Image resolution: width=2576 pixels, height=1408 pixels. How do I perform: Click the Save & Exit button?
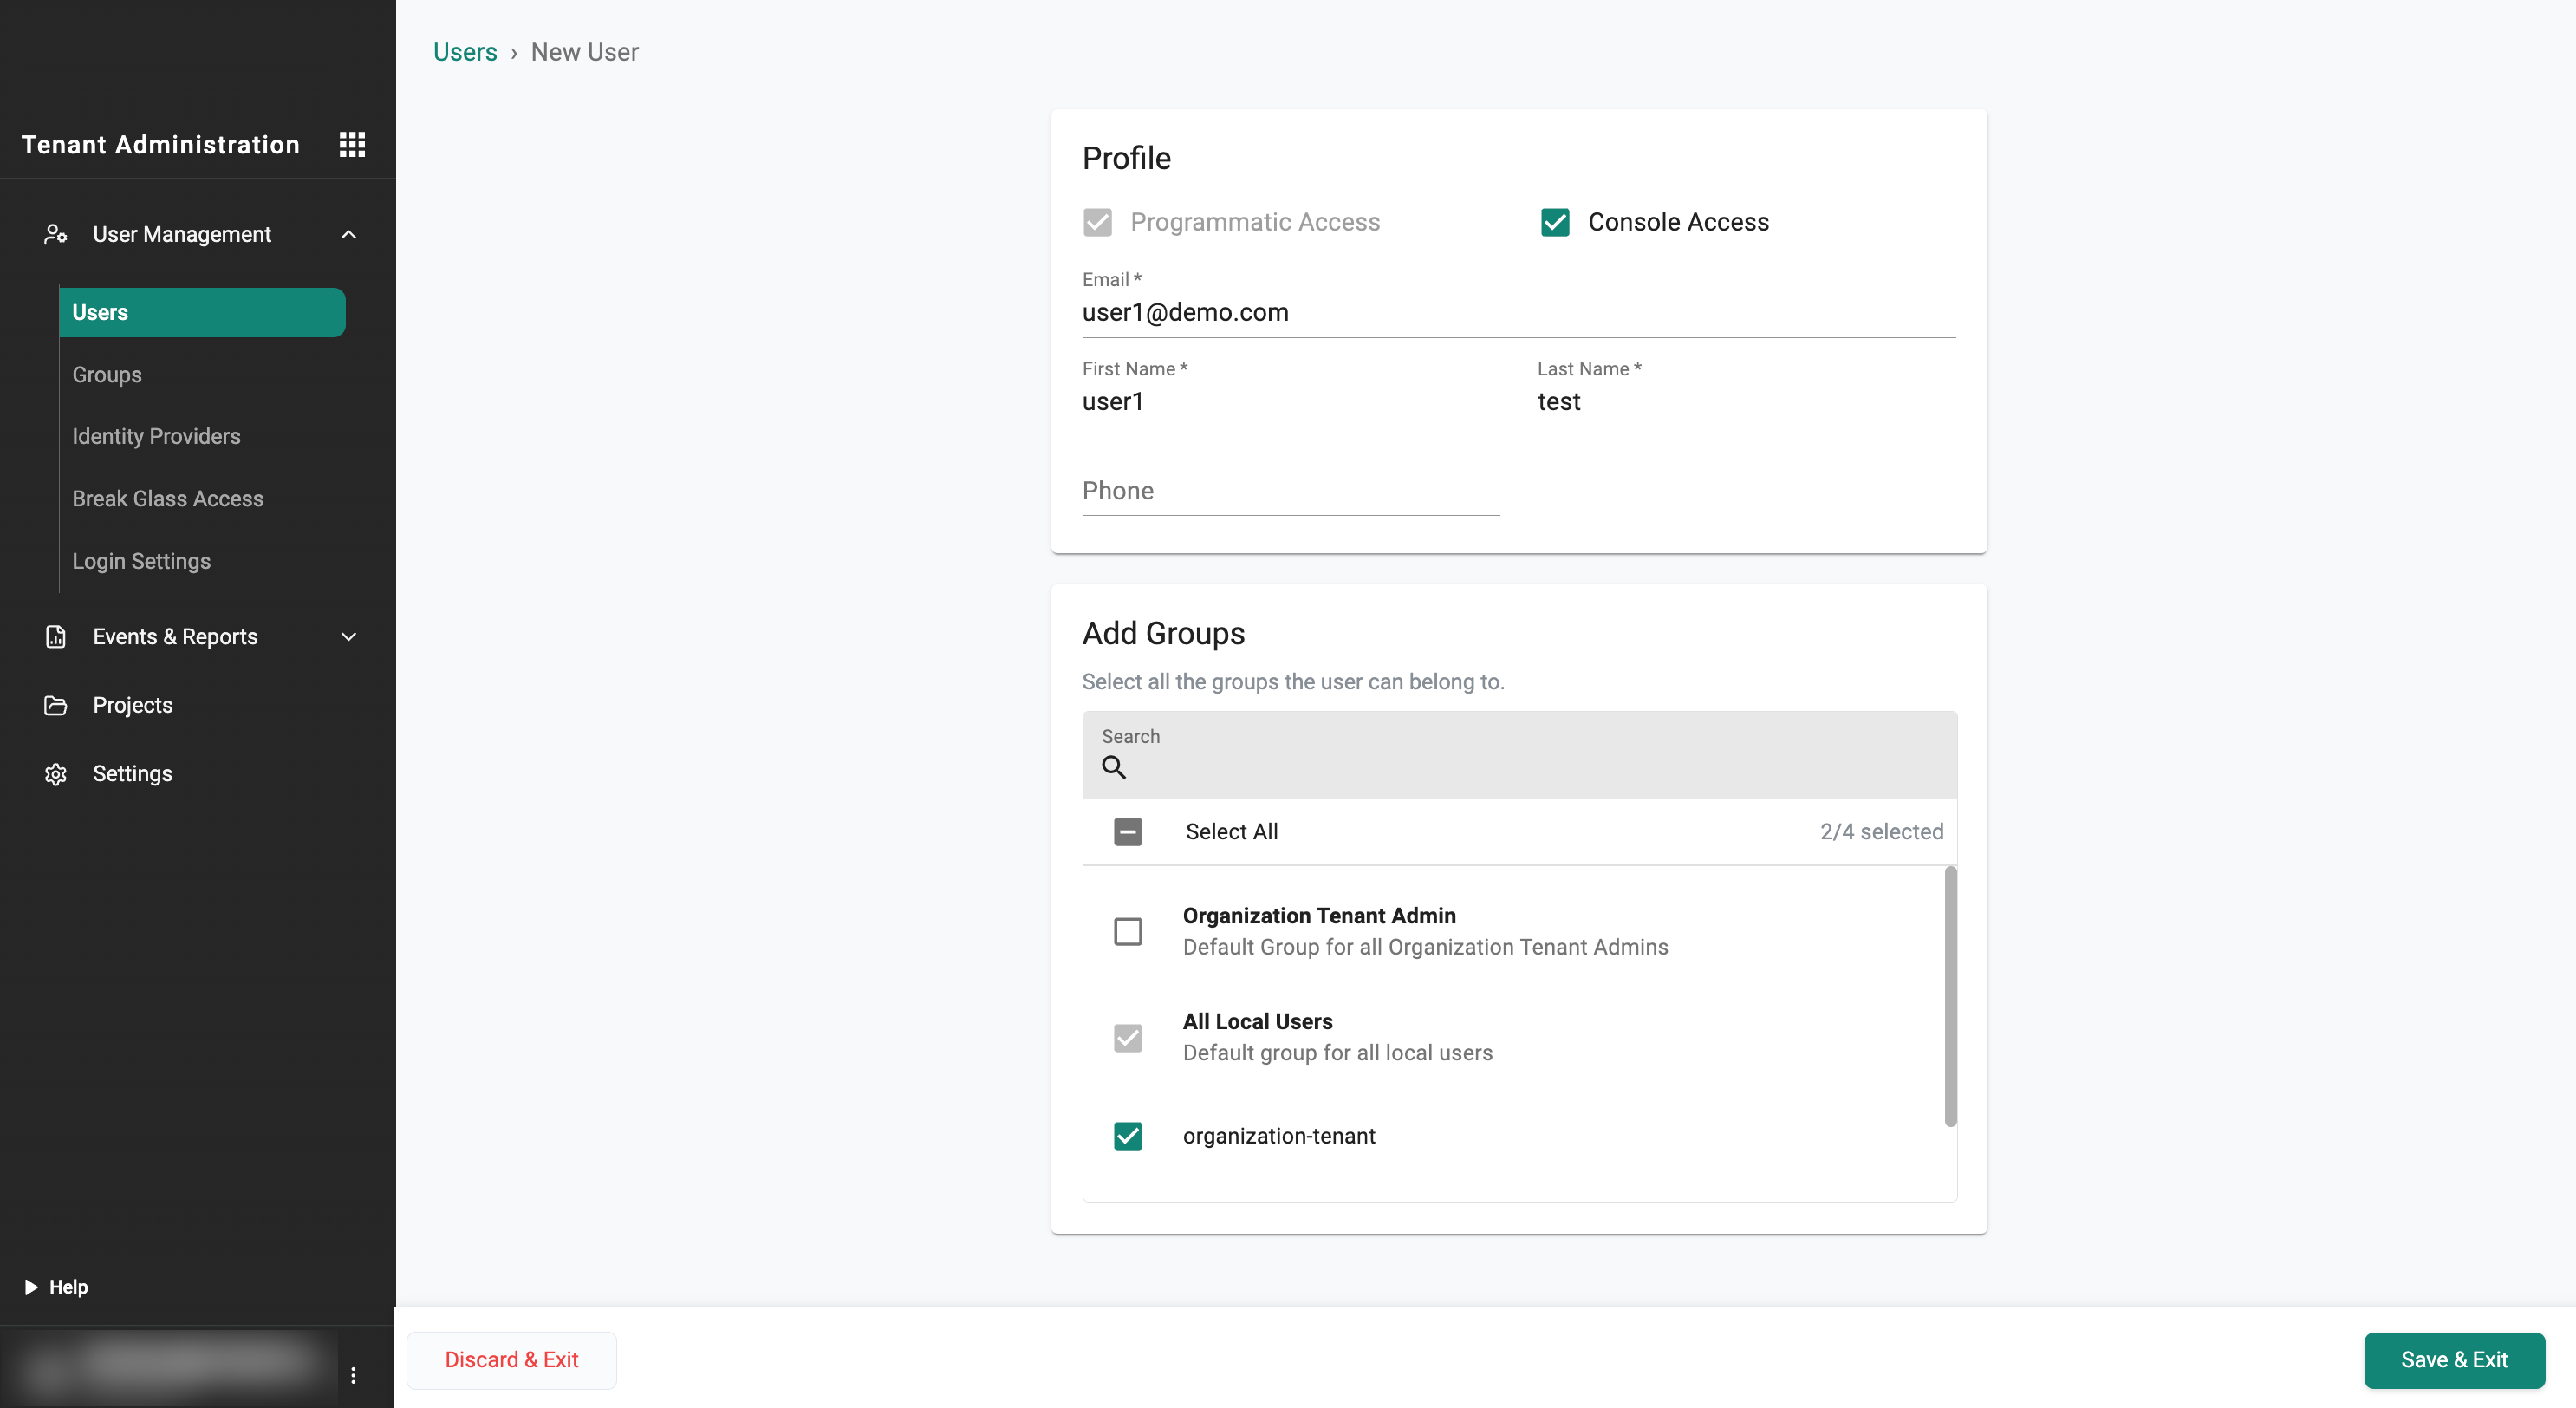[2453, 1360]
